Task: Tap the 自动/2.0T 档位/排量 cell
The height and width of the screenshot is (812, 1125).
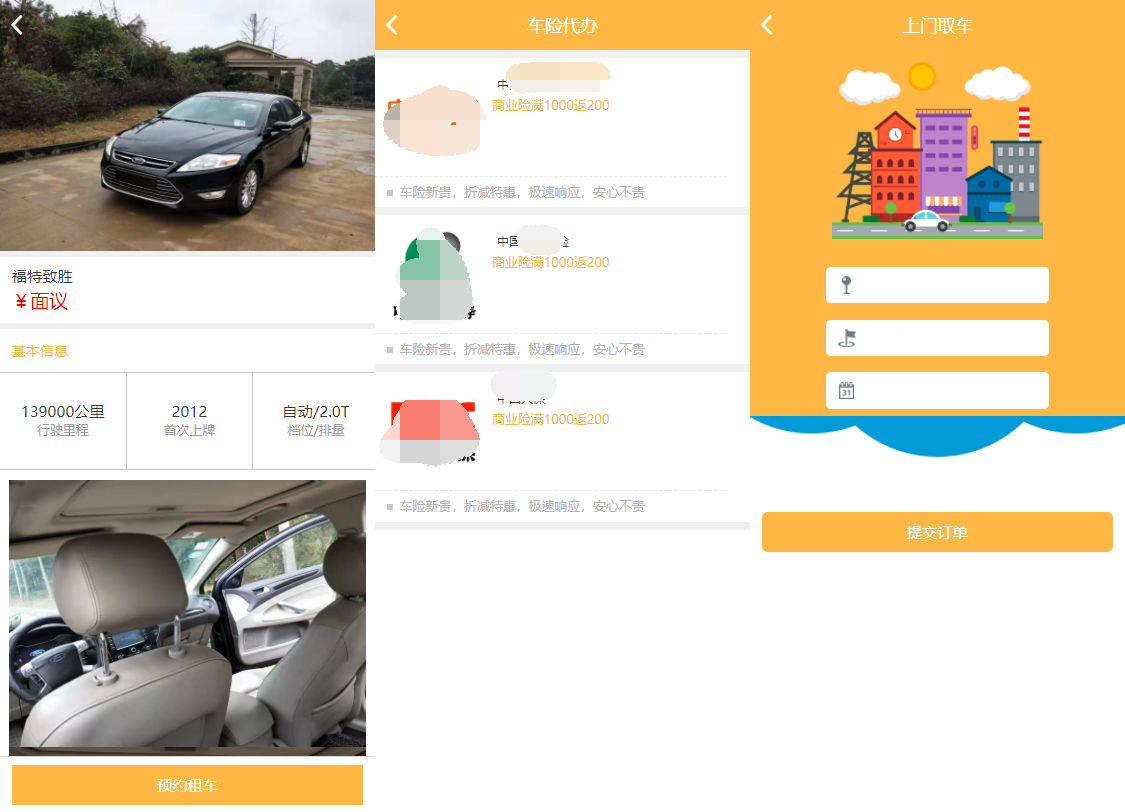Action: pos(315,420)
